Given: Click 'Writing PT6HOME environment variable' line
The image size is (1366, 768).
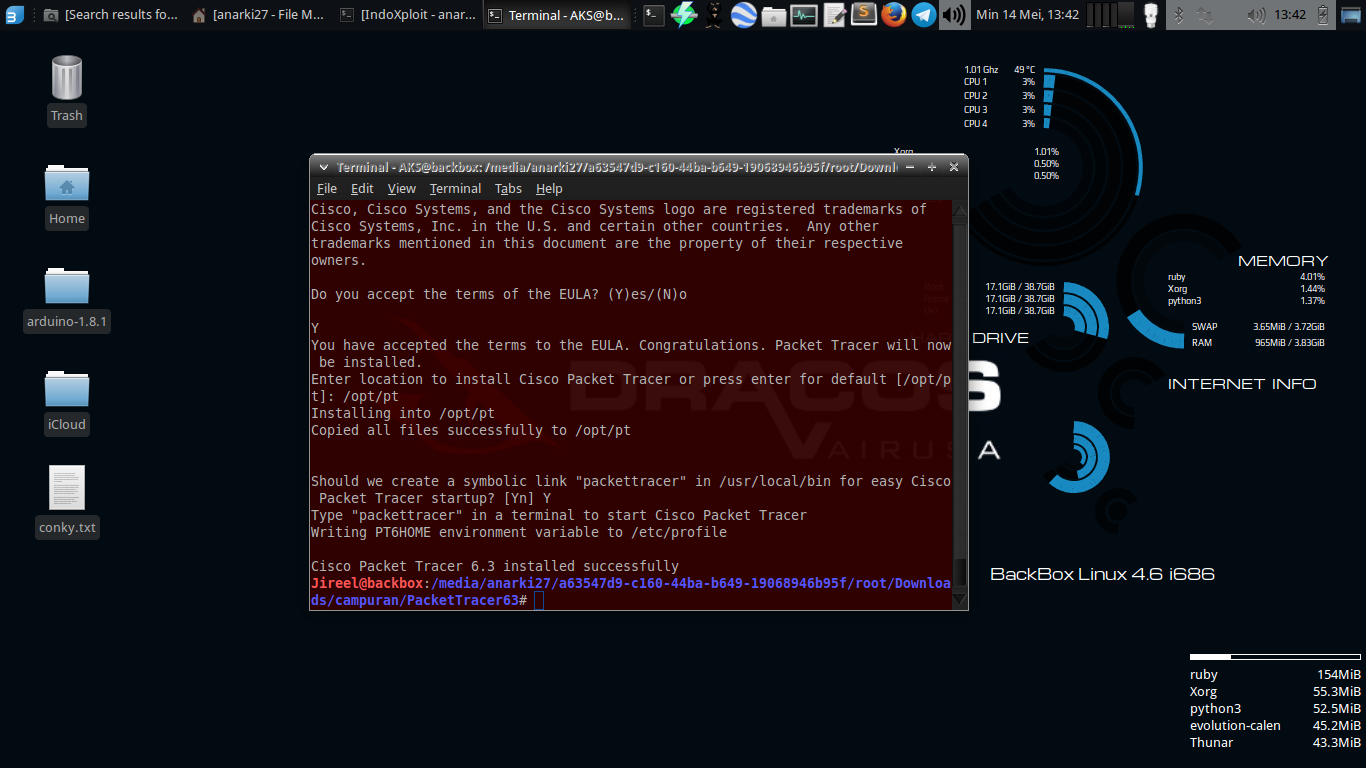Looking at the screenshot, I should [519, 532].
